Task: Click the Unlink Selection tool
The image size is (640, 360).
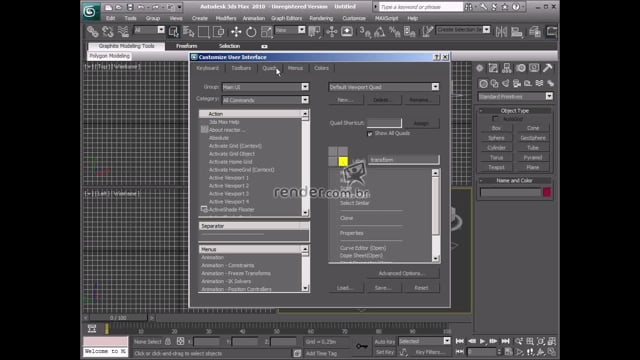Action: pyautogui.click(x=108, y=31)
